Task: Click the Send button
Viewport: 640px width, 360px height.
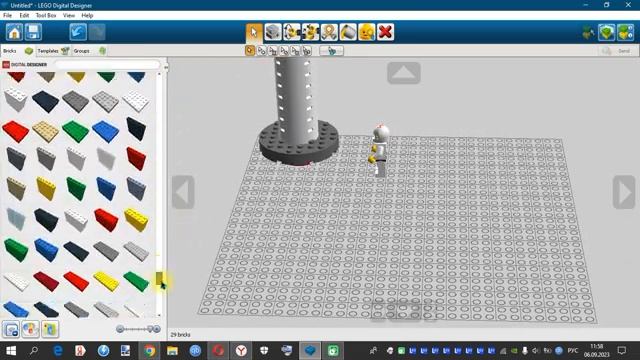Action: coord(617,51)
